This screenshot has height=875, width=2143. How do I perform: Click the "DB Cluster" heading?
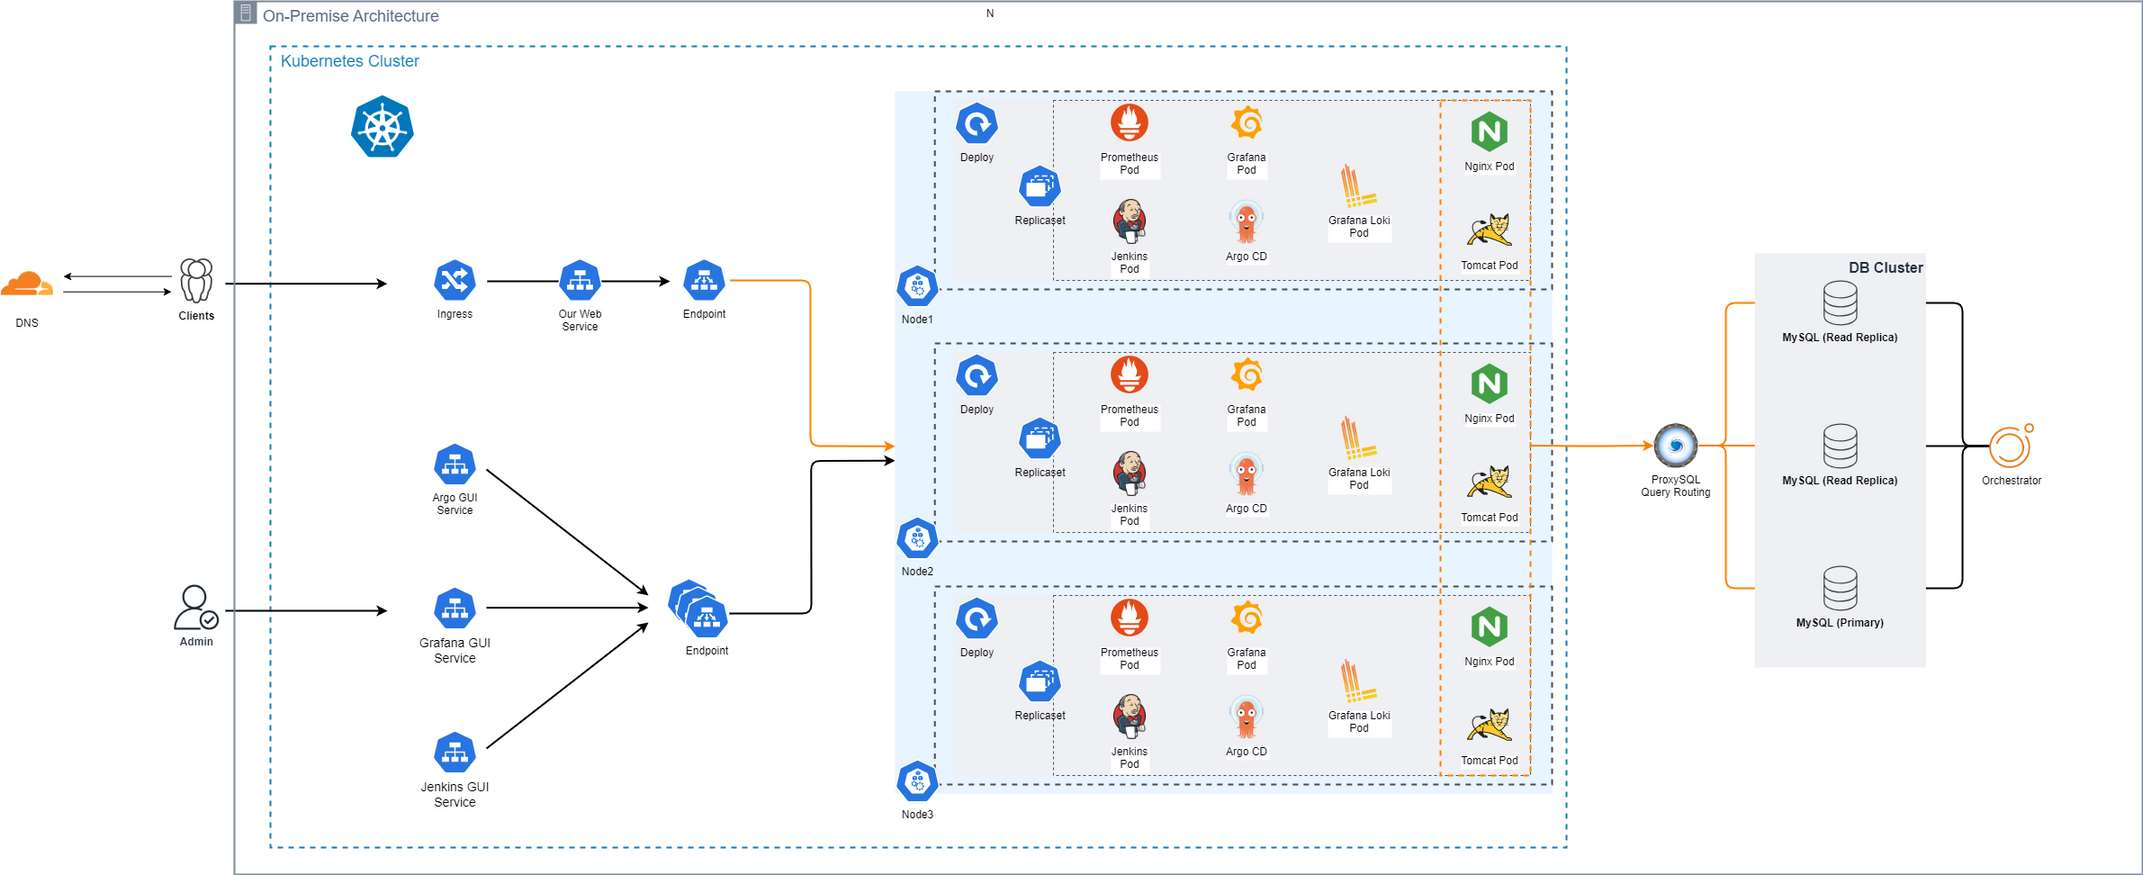pyautogui.click(x=1886, y=268)
